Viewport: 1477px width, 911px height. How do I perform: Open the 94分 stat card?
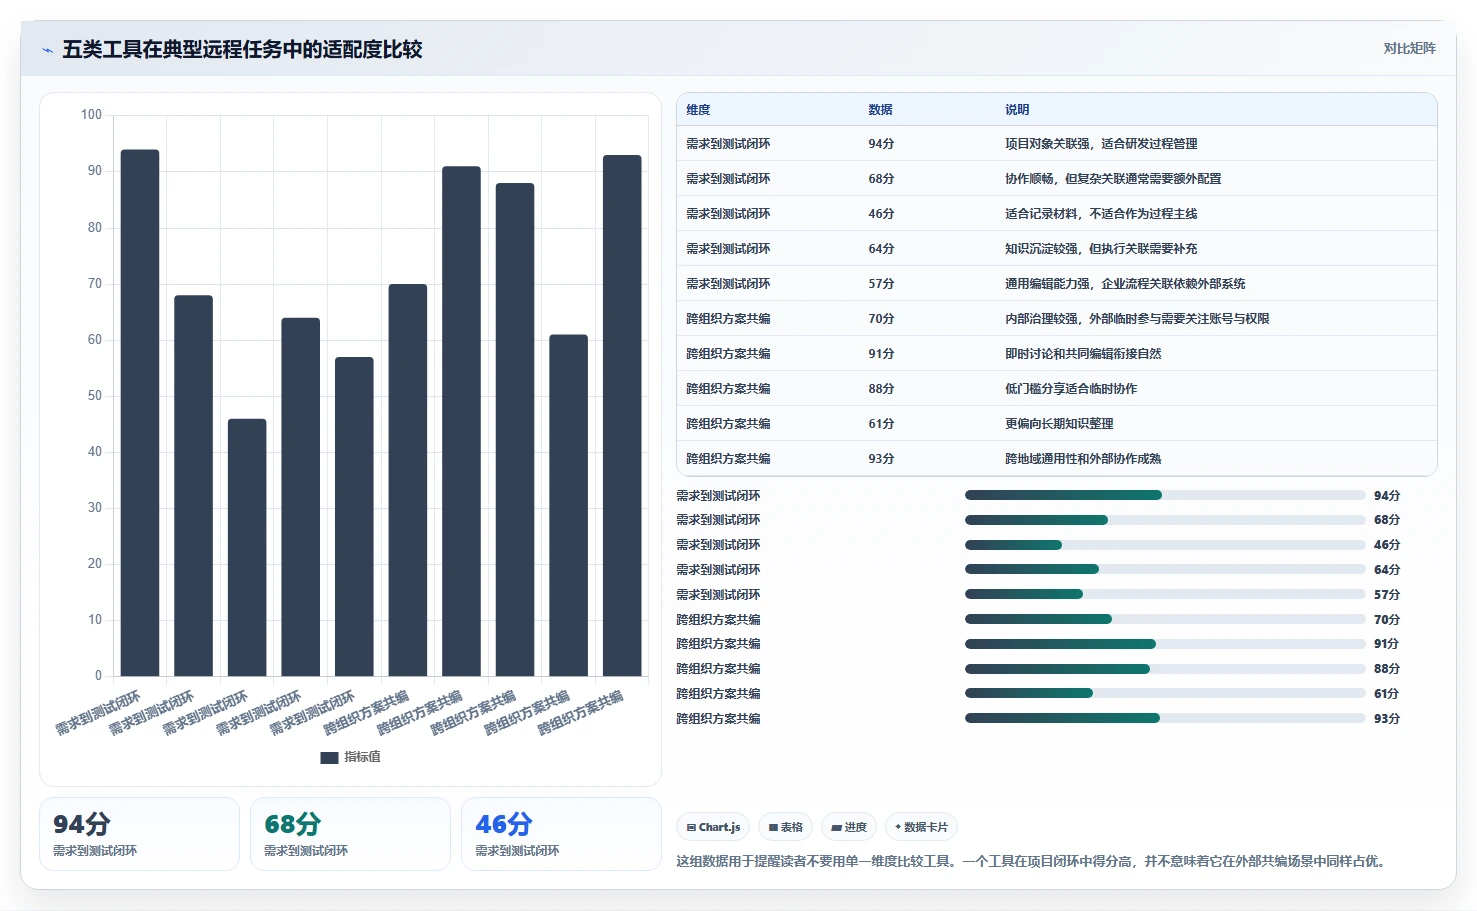click(x=139, y=834)
